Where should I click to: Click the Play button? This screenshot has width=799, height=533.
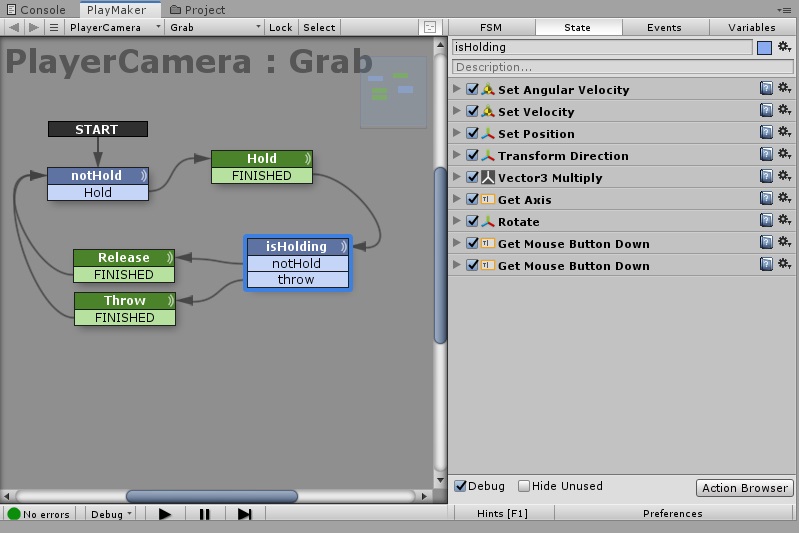click(x=165, y=514)
